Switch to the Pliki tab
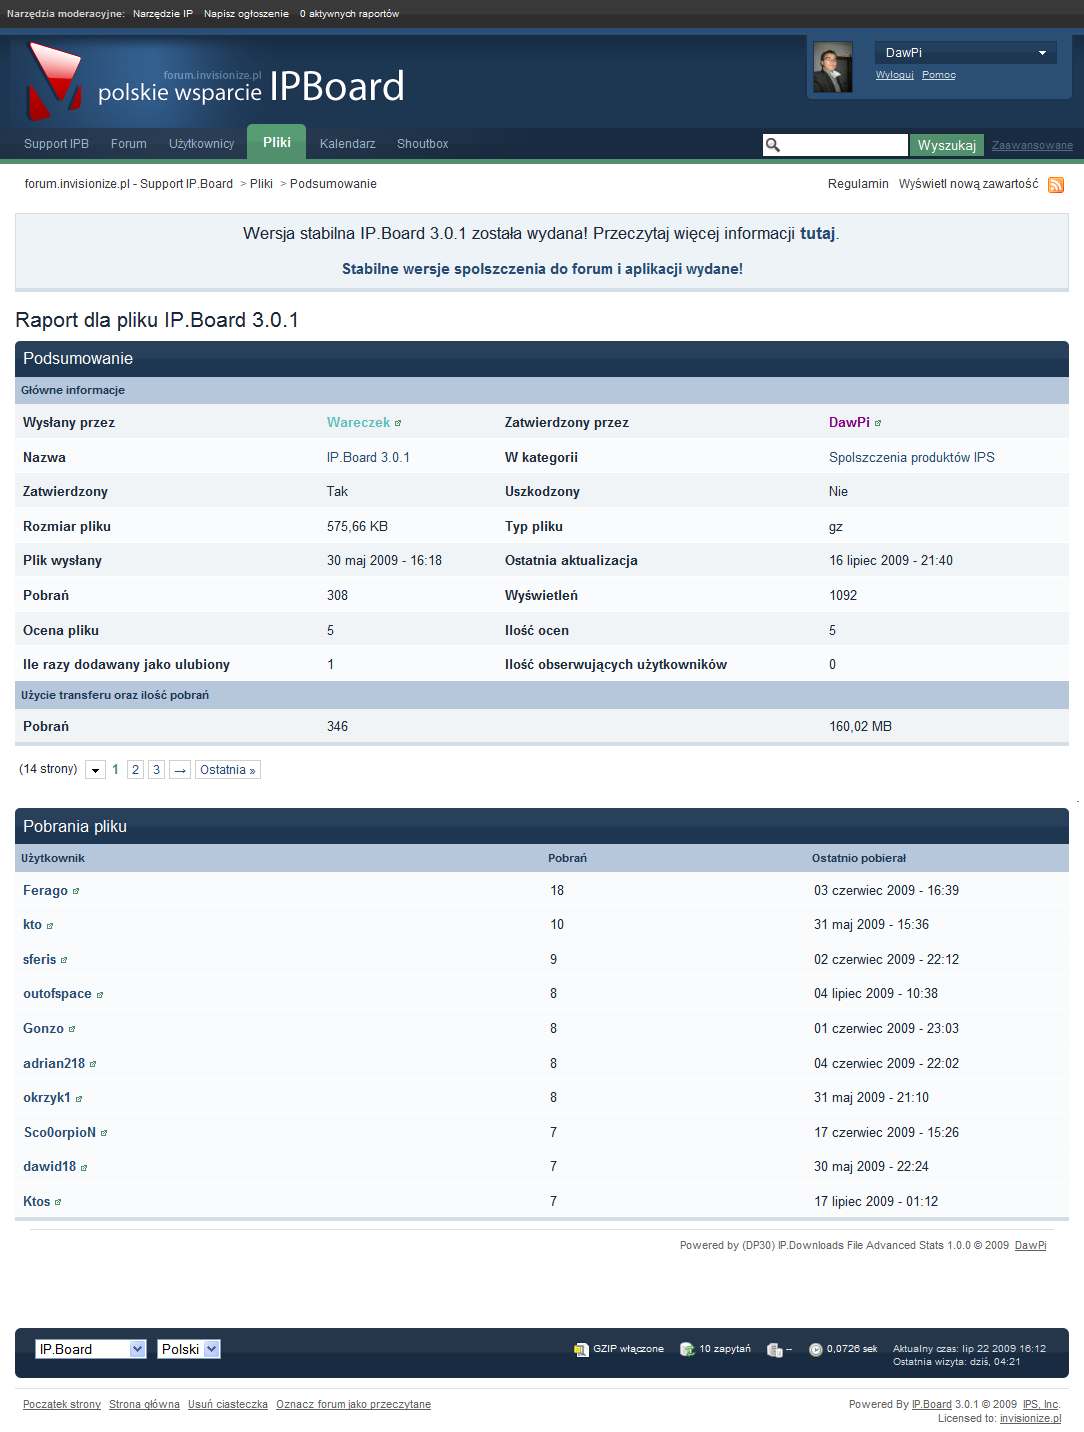This screenshot has width=1084, height=1432. point(277,142)
